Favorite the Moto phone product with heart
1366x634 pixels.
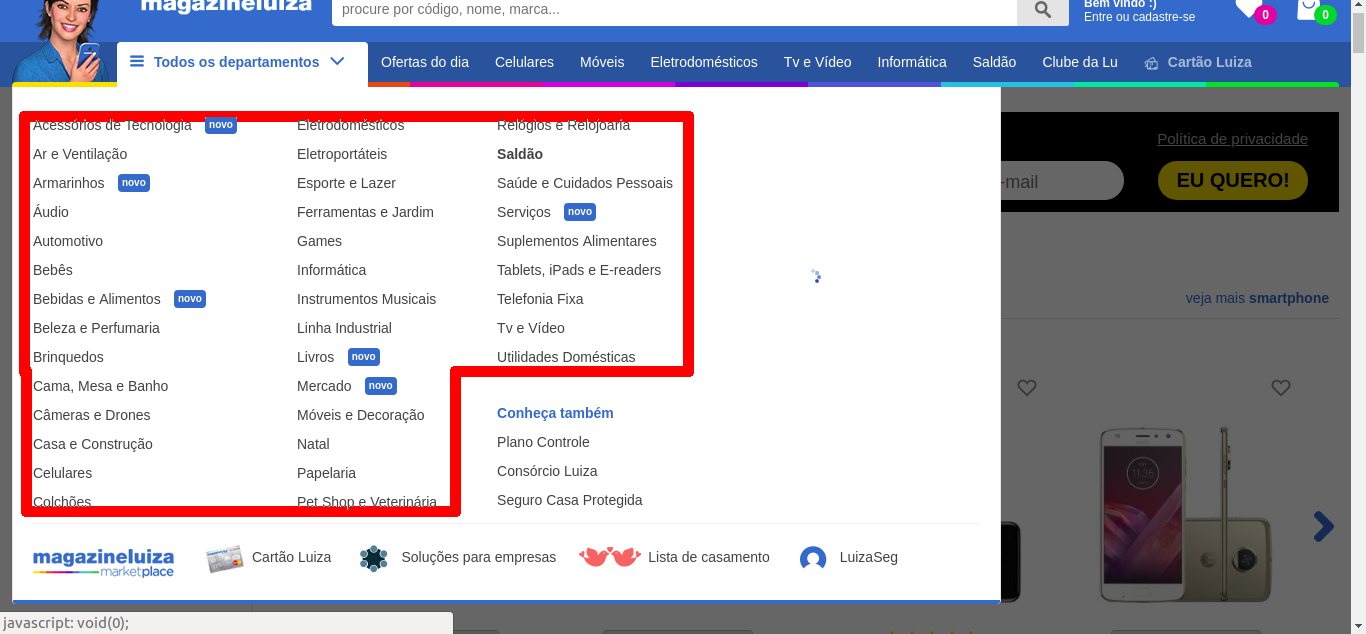pos(1281,387)
